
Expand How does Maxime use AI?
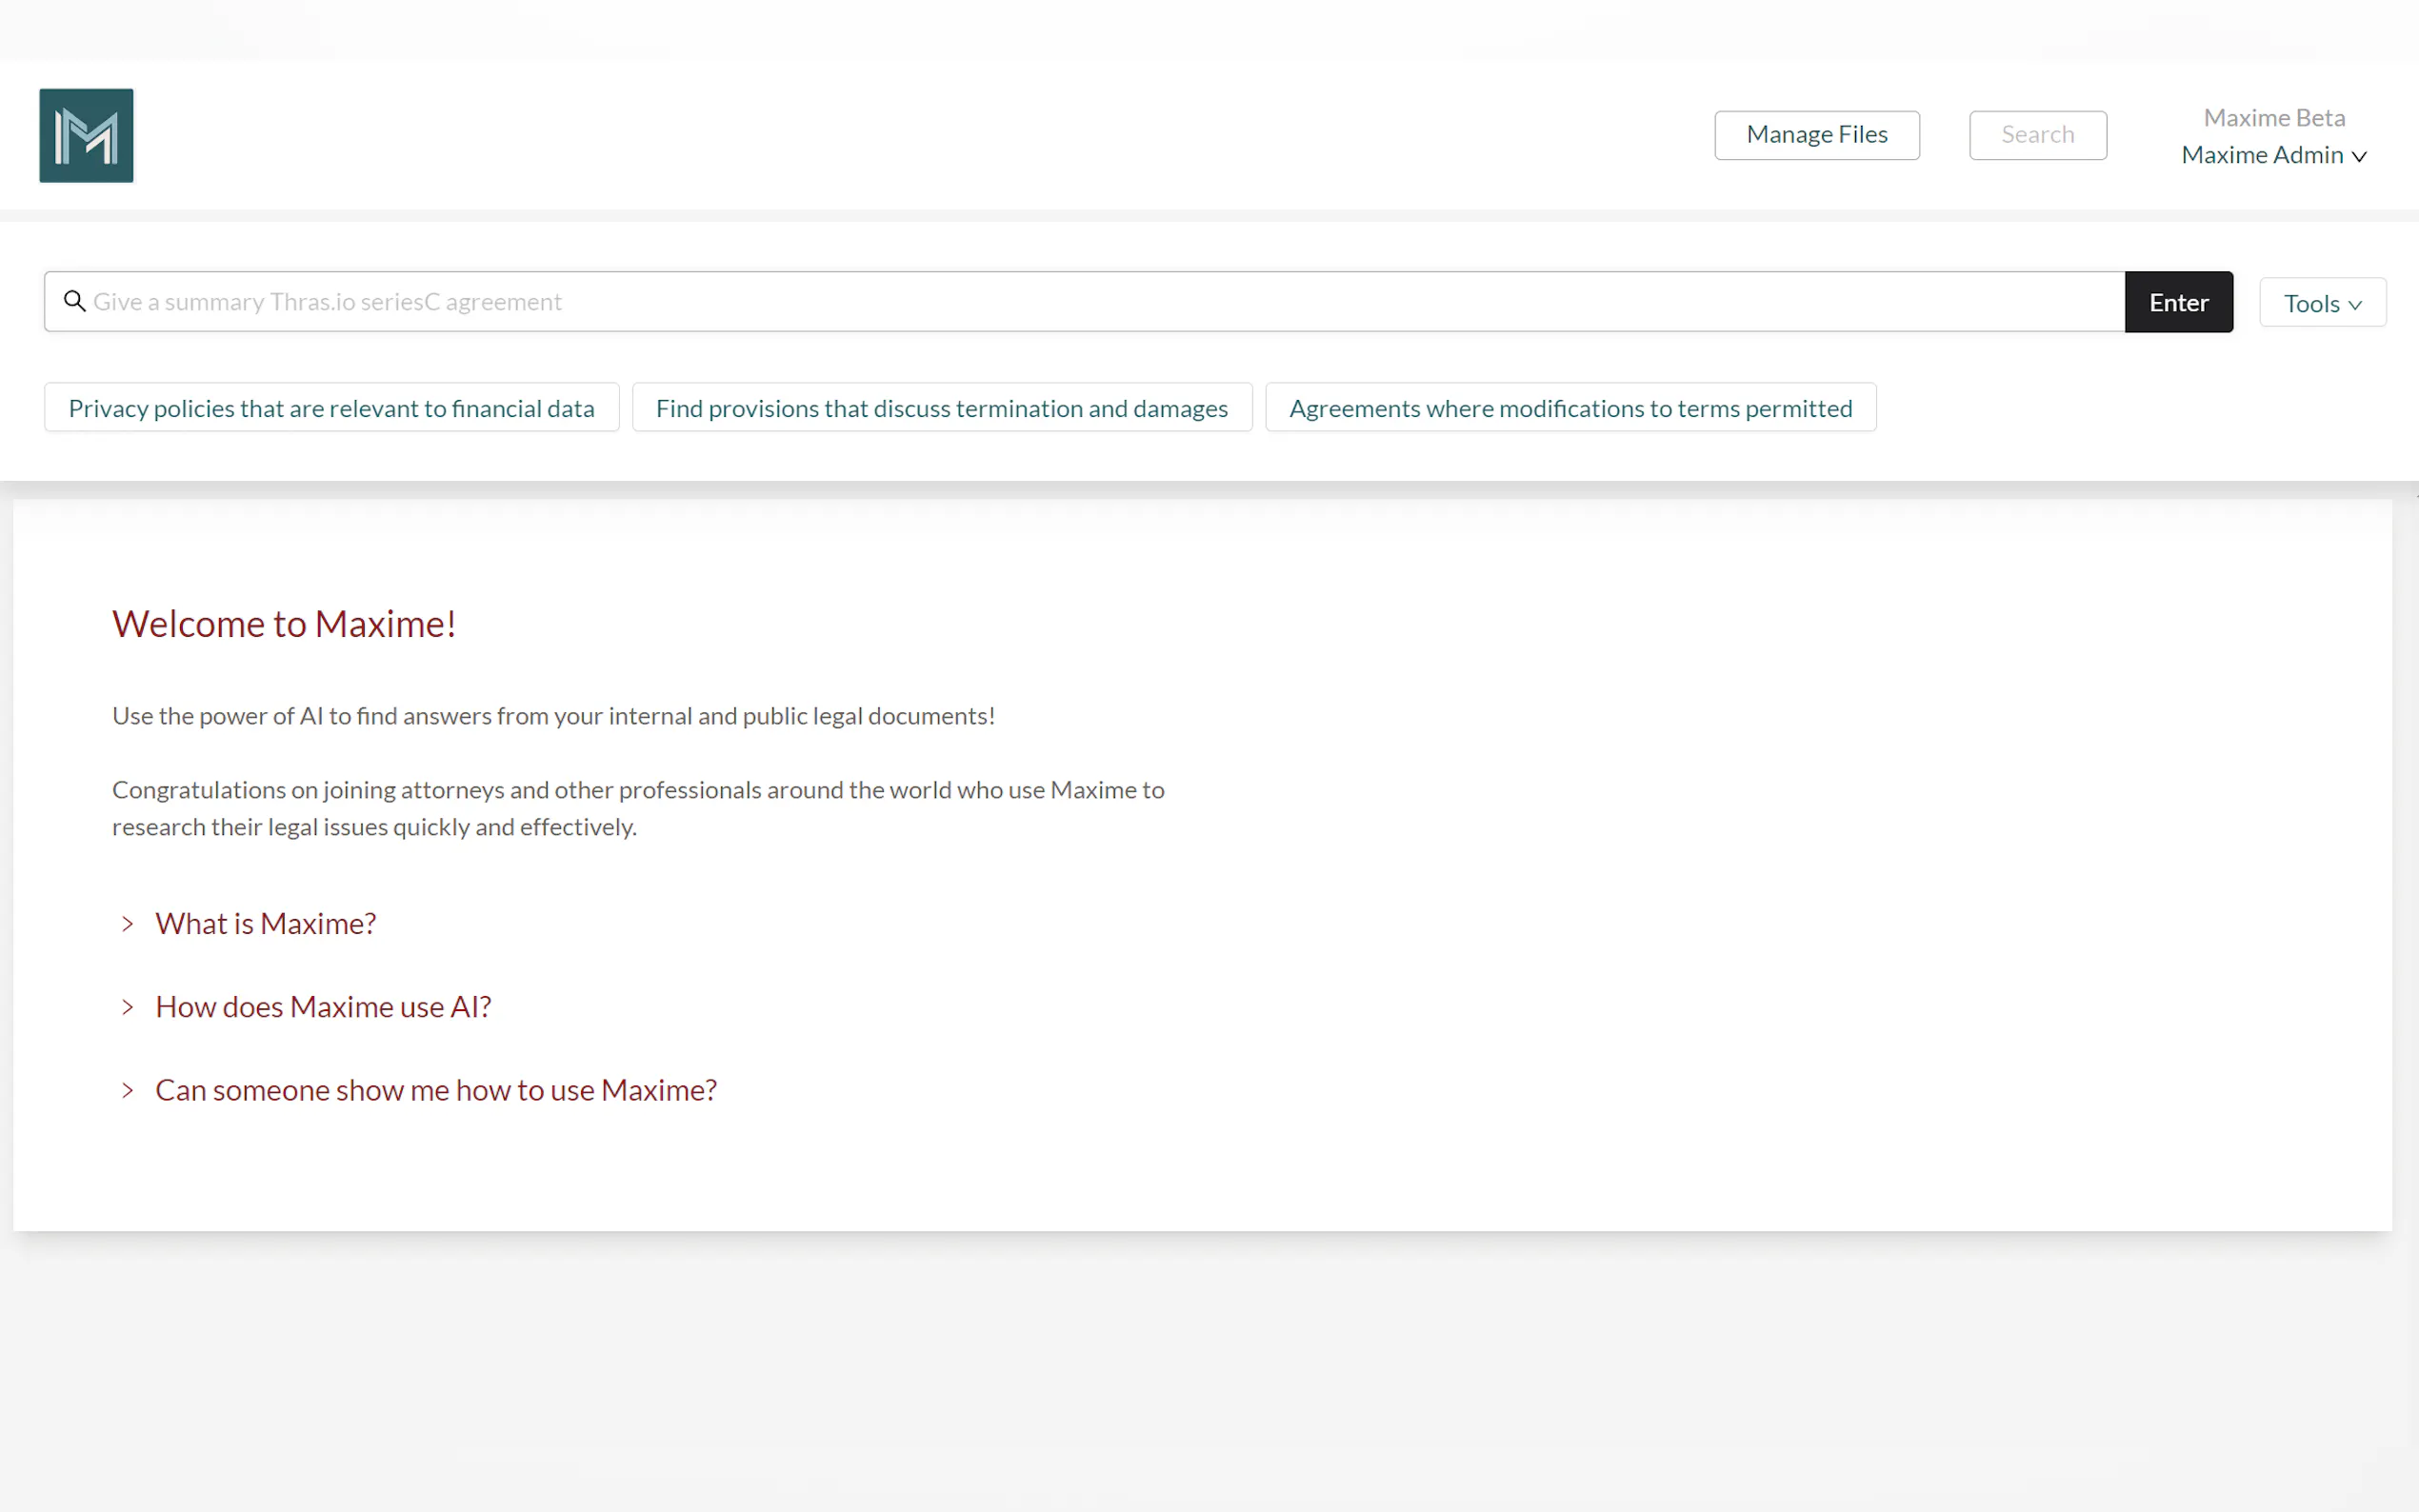coord(323,1006)
